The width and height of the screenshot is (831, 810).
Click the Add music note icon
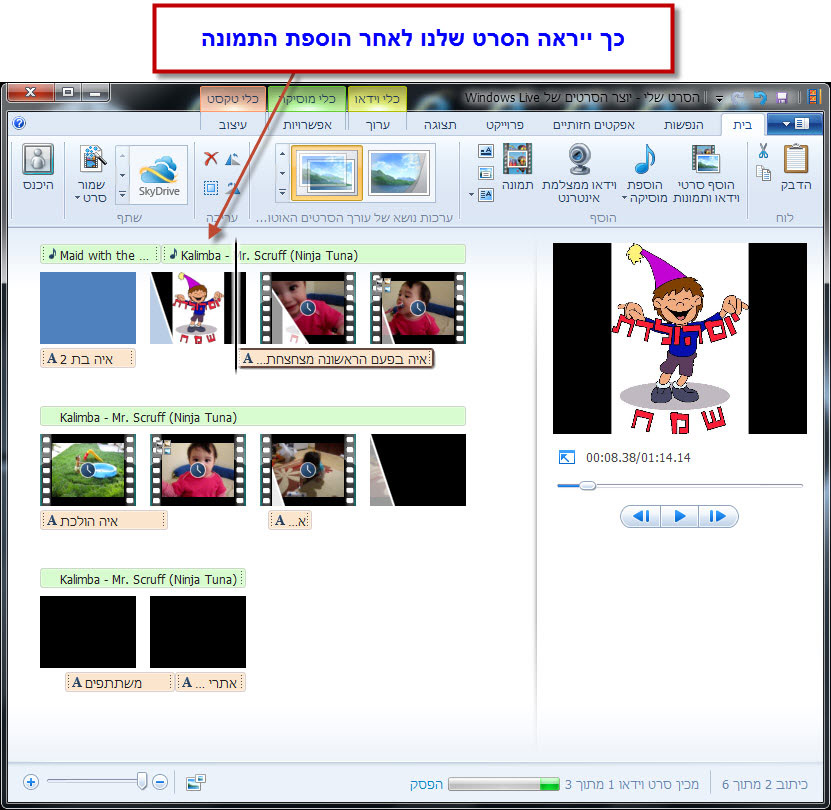[x=644, y=159]
